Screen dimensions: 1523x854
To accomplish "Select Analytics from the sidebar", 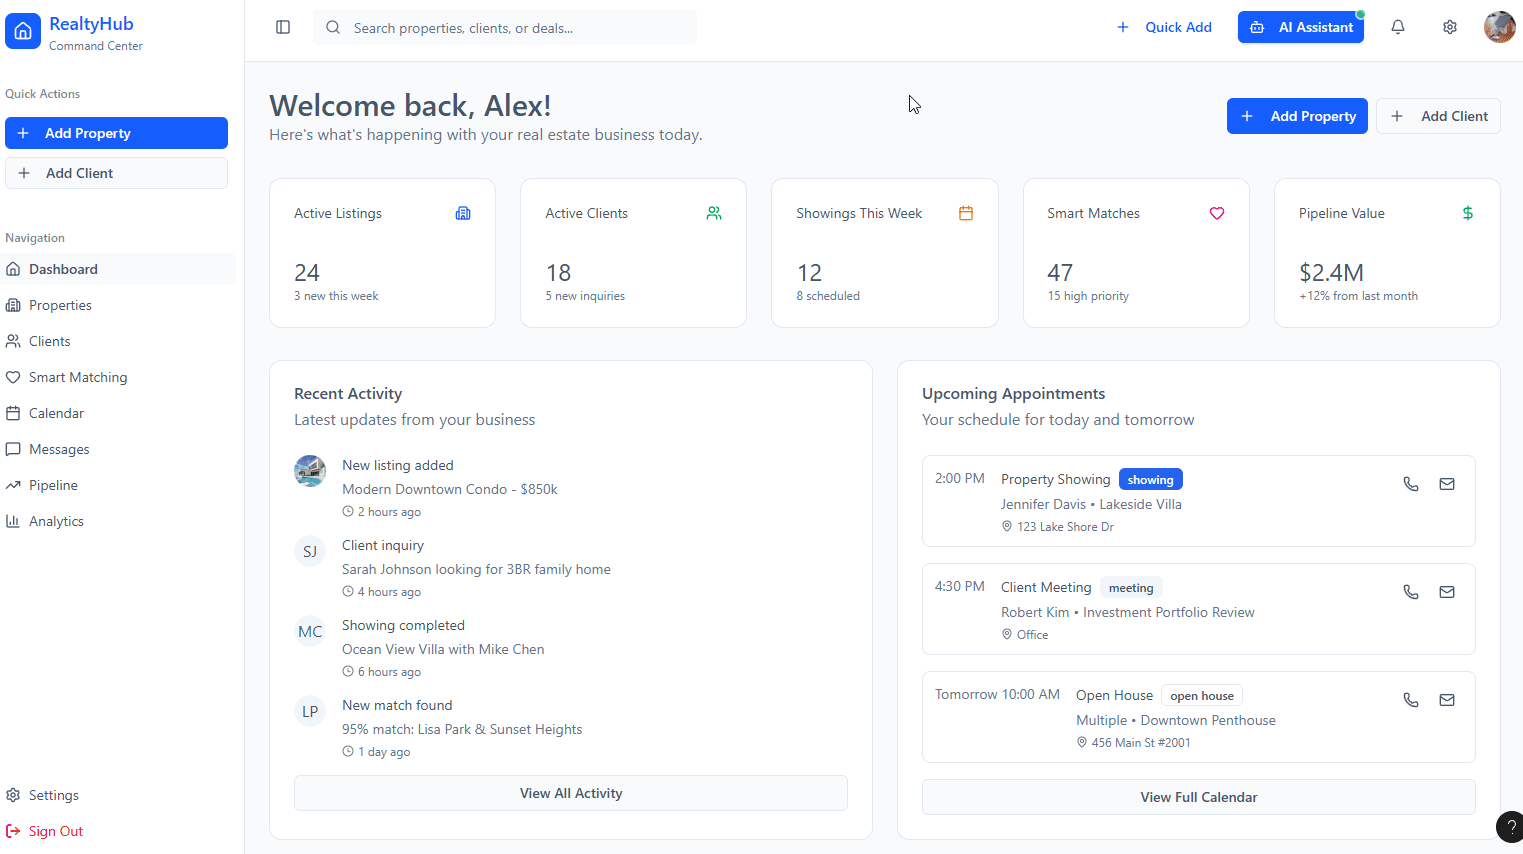I will [56, 521].
